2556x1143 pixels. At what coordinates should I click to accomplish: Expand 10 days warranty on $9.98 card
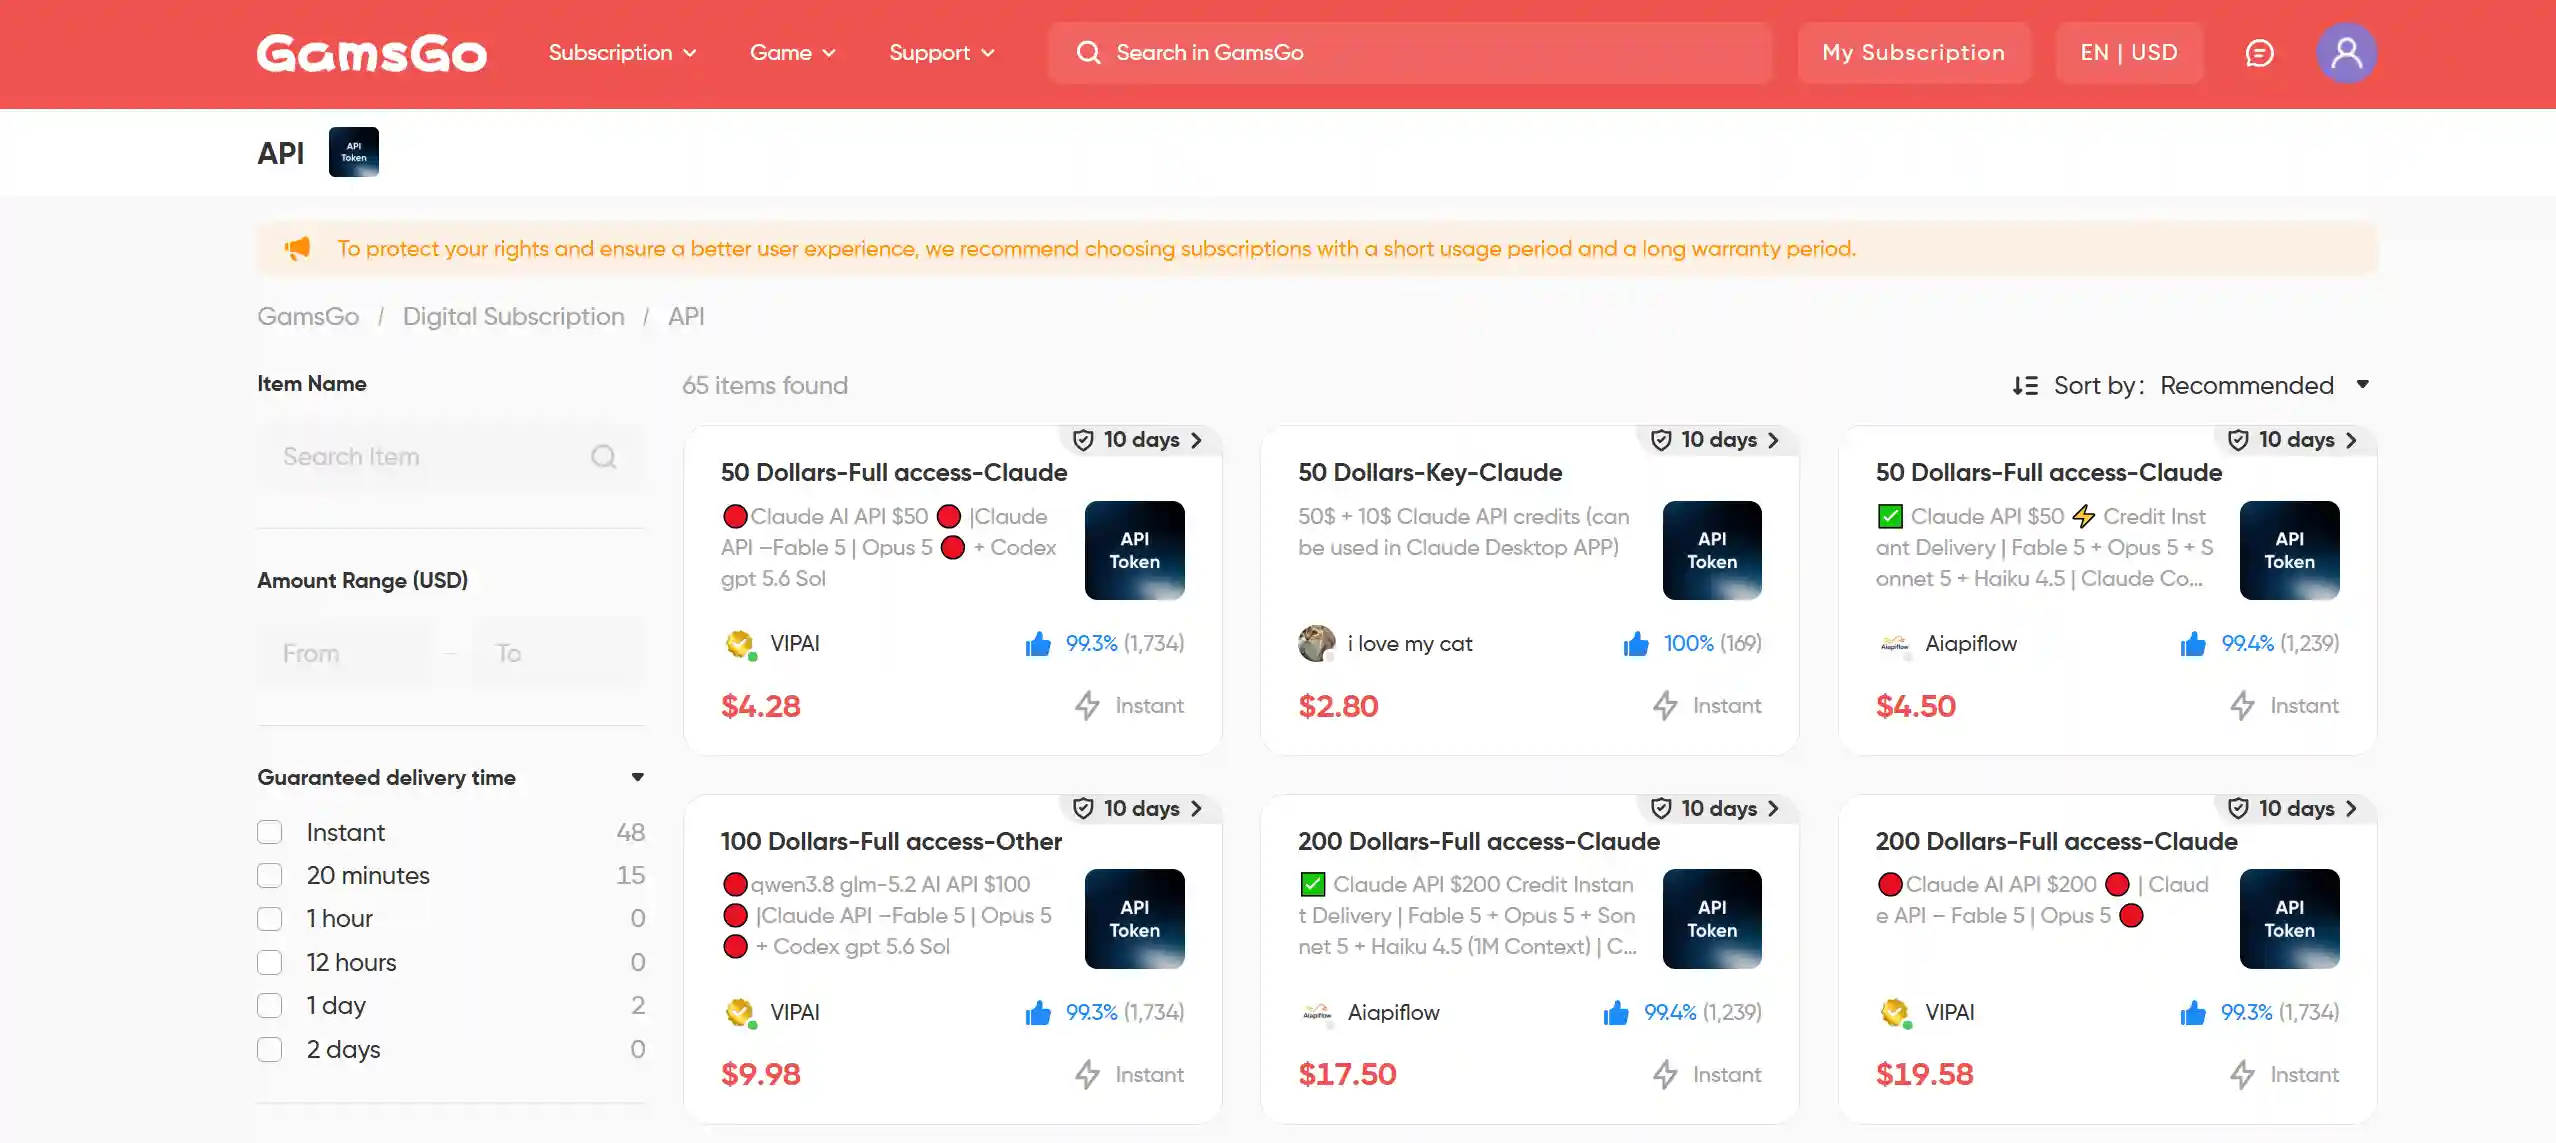[1142, 808]
